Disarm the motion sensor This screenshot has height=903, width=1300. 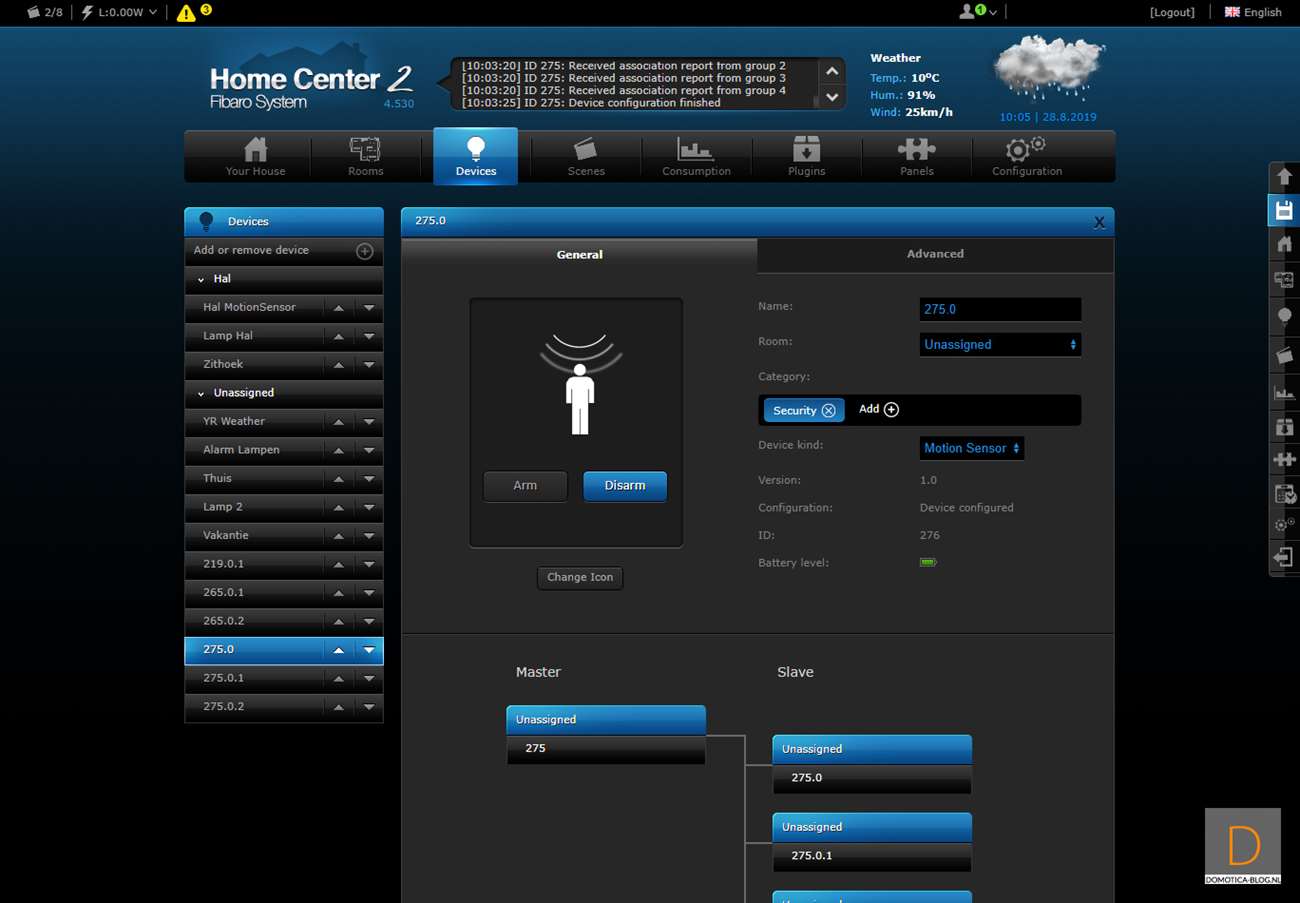click(x=624, y=486)
